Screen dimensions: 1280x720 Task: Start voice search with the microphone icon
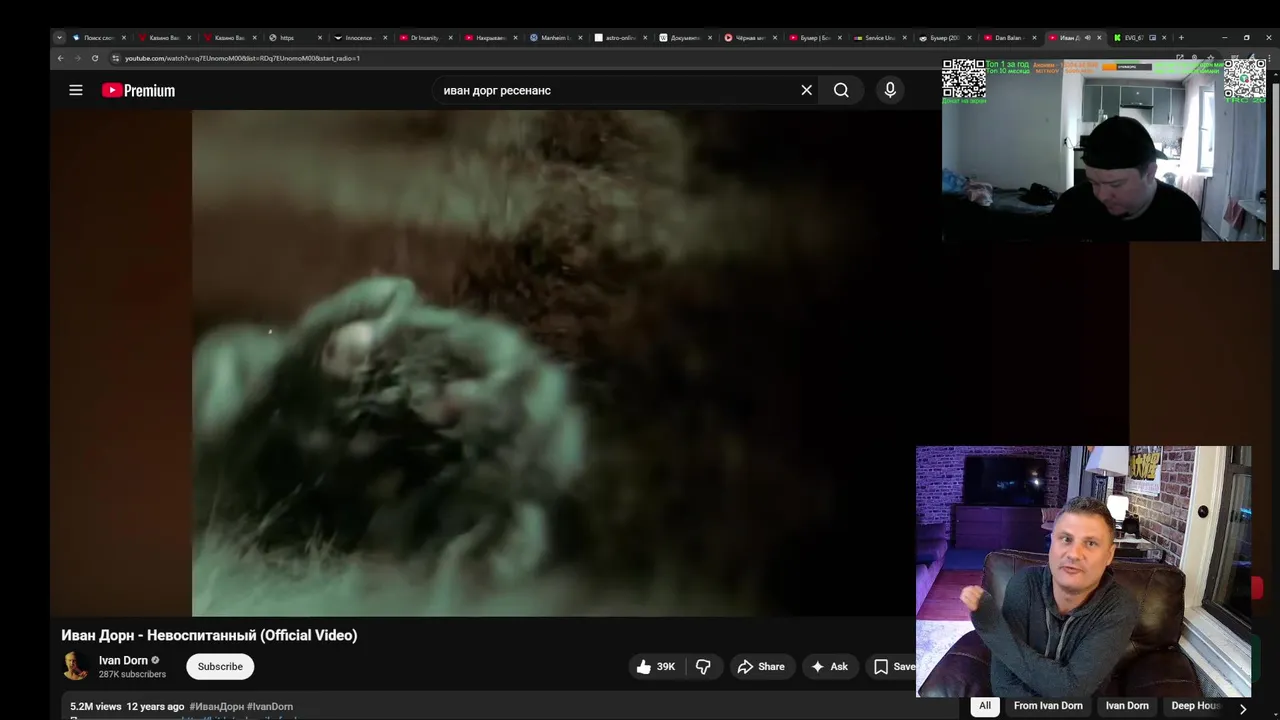click(890, 90)
